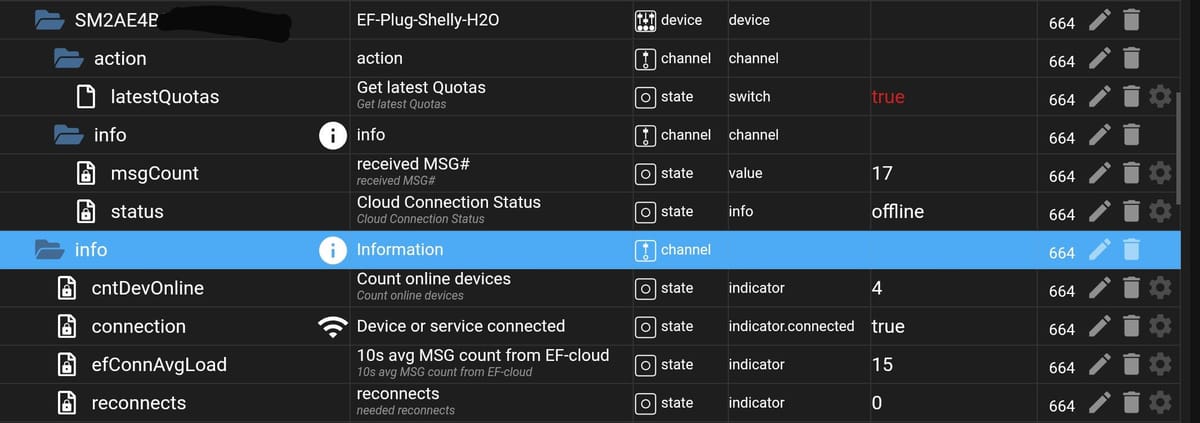Image resolution: width=1200 pixels, height=423 pixels.
Task: Collapse the highlighted info folder
Action: click(x=49, y=249)
